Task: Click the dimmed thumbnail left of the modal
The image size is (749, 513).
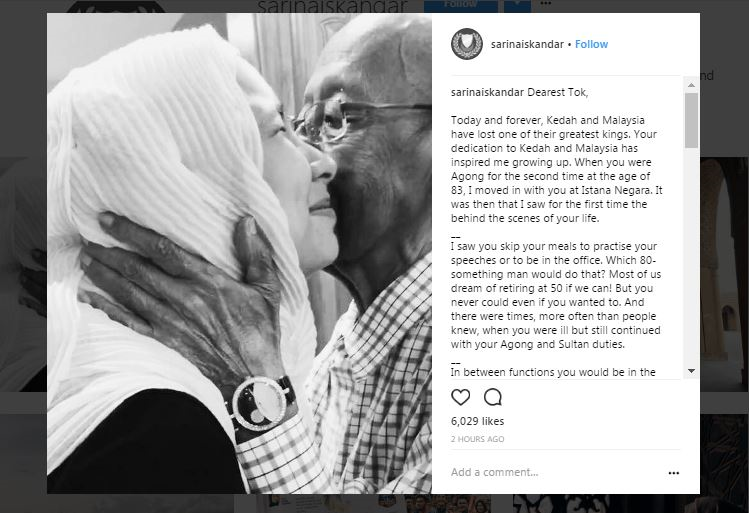Action: [x=23, y=275]
